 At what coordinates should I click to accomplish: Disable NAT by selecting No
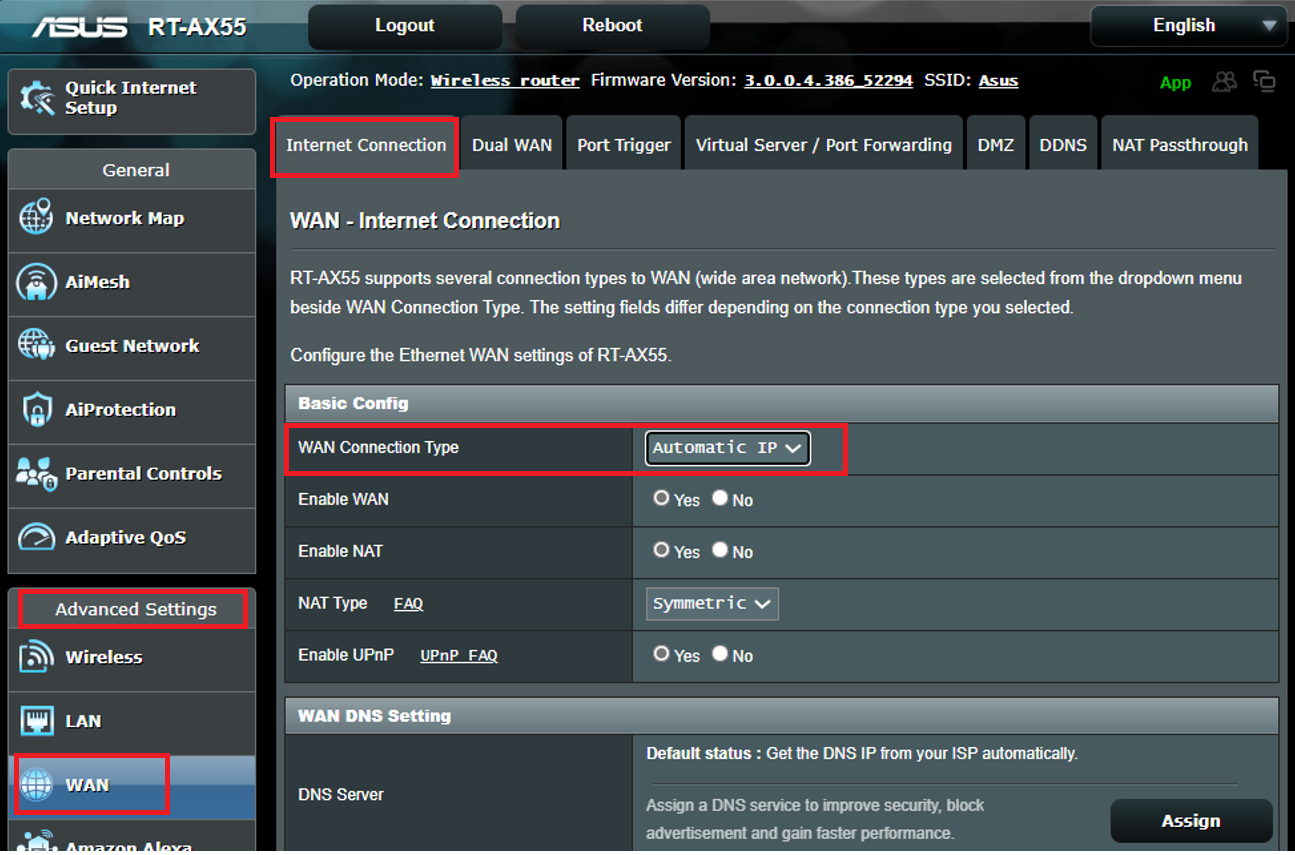click(720, 552)
